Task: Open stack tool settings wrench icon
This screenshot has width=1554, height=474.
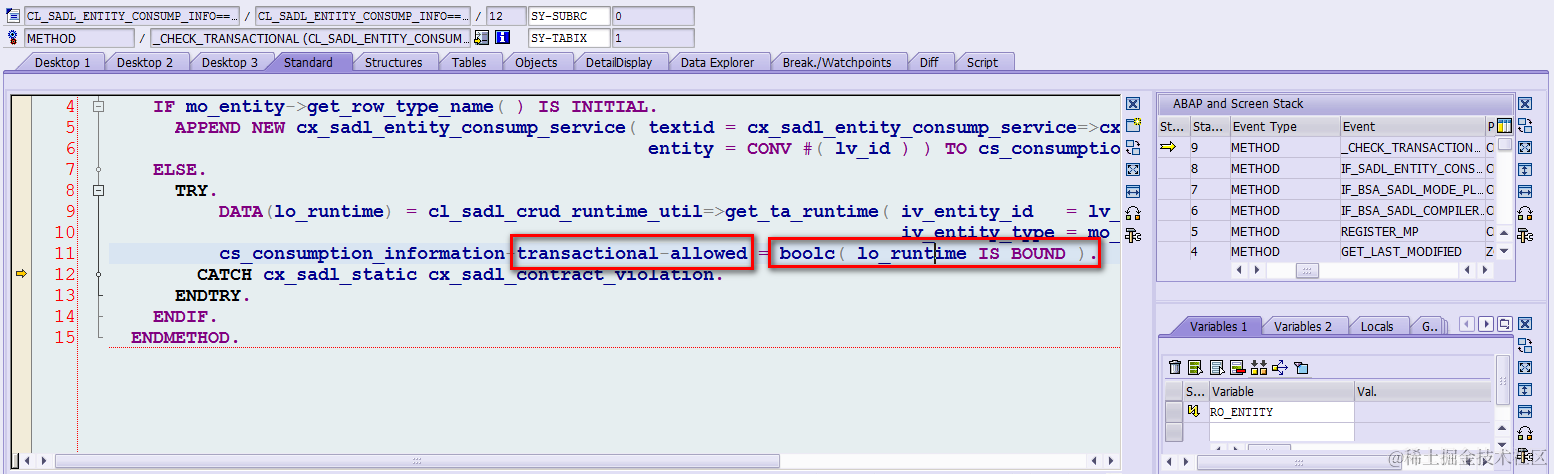Action: pos(1525,236)
